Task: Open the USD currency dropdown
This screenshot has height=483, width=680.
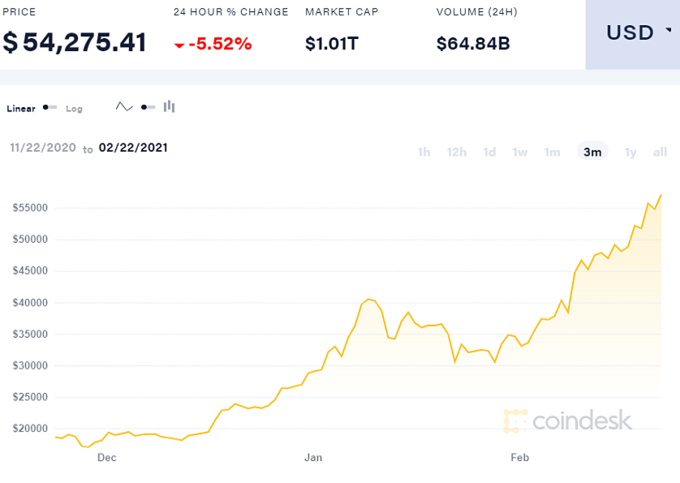Action: point(632,33)
